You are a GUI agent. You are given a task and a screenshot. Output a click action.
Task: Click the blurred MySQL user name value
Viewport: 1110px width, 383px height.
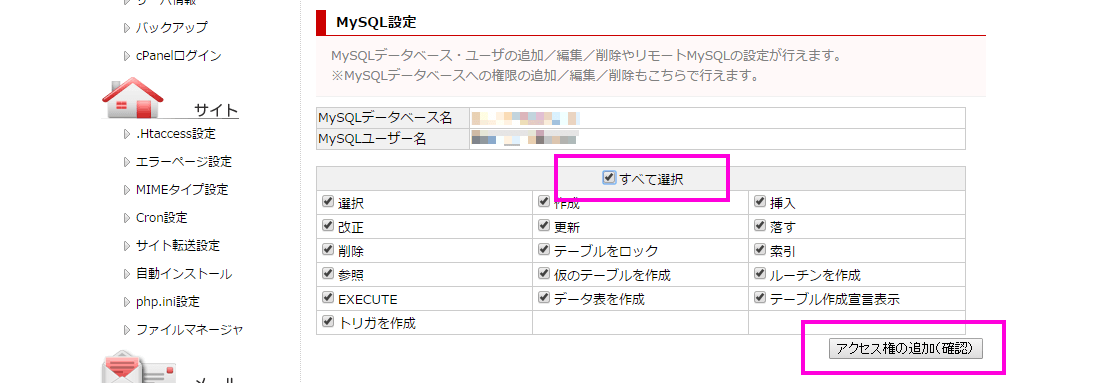click(x=525, y=138)
